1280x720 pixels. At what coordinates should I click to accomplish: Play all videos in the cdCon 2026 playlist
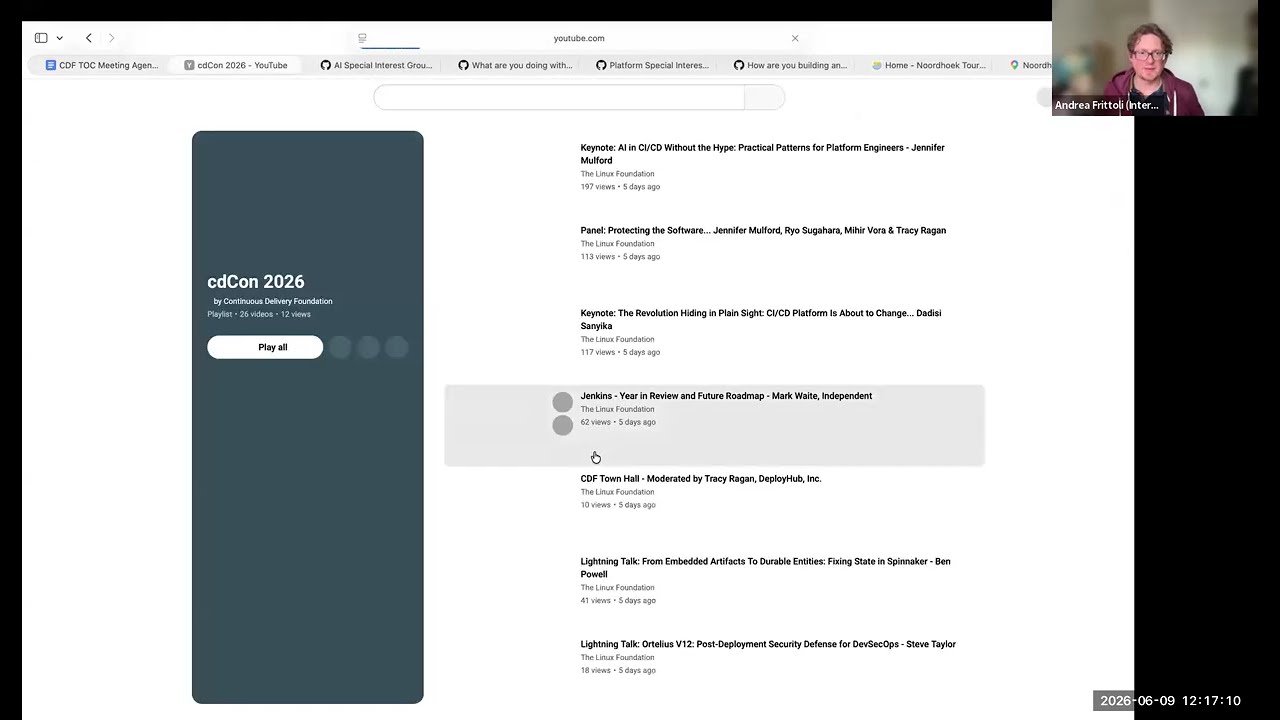265,347
